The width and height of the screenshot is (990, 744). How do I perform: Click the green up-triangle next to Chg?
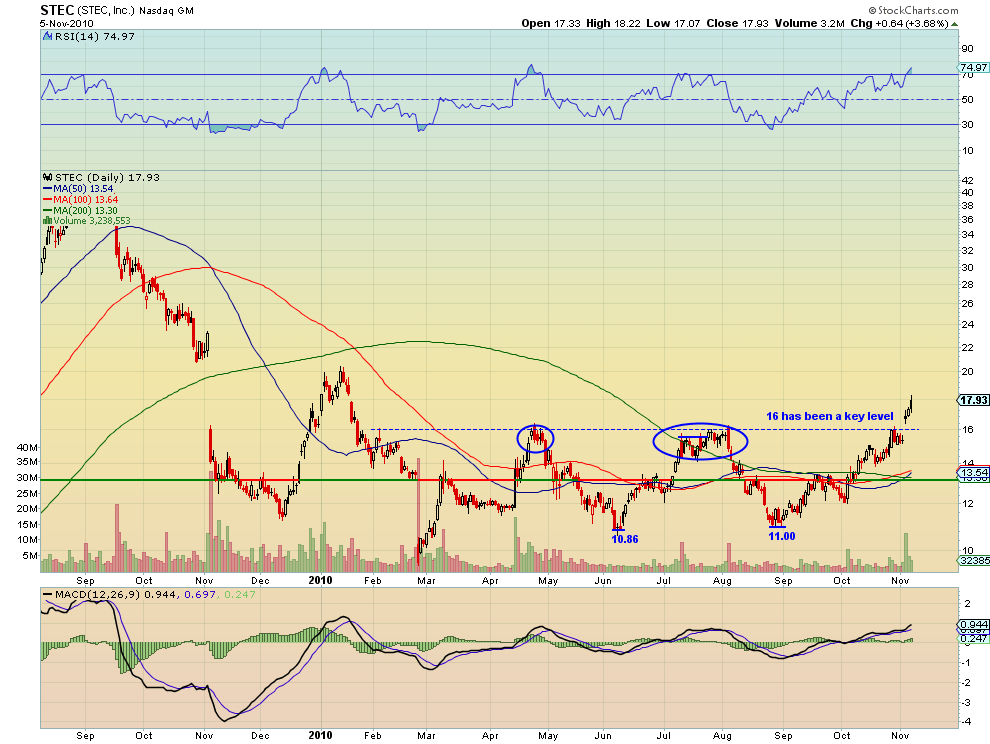point(955,24)
